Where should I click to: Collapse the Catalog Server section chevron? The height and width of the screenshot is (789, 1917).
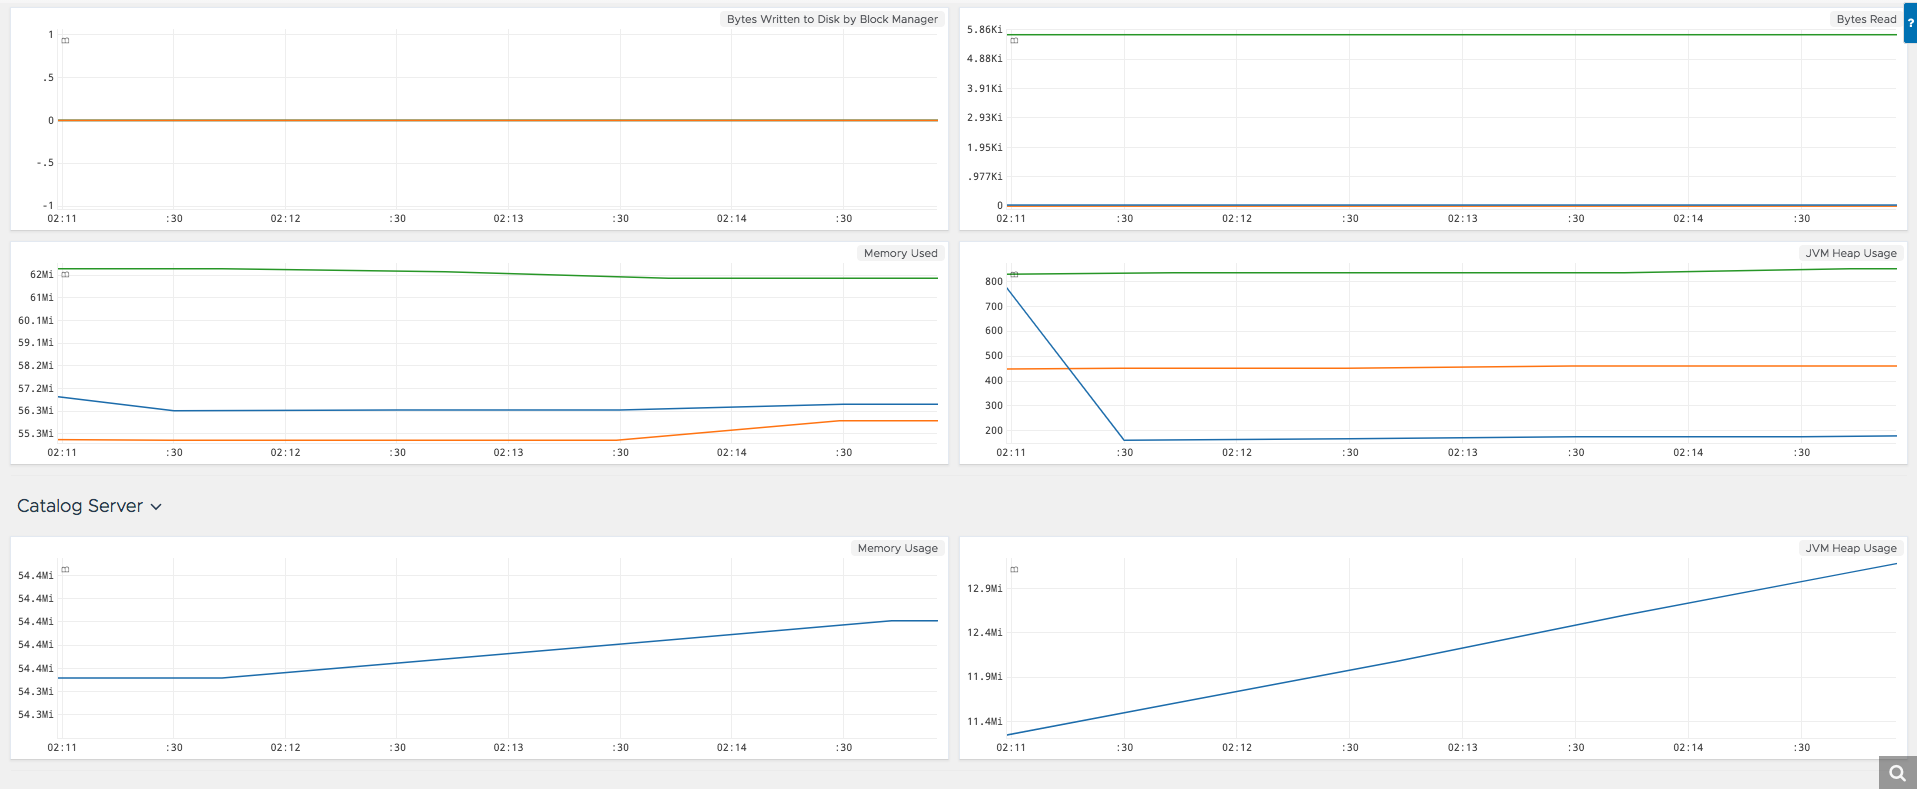pos(156,507)
